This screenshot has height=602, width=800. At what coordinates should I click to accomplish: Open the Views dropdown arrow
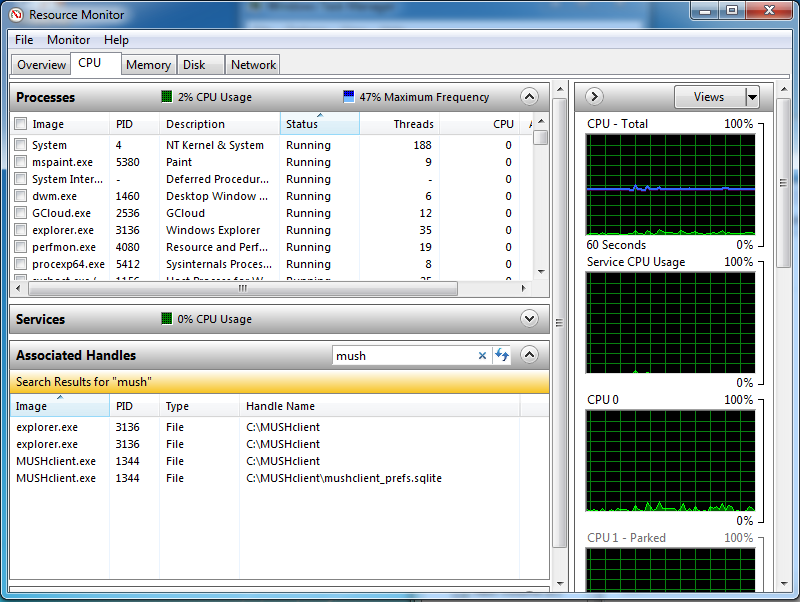point(752,97)
